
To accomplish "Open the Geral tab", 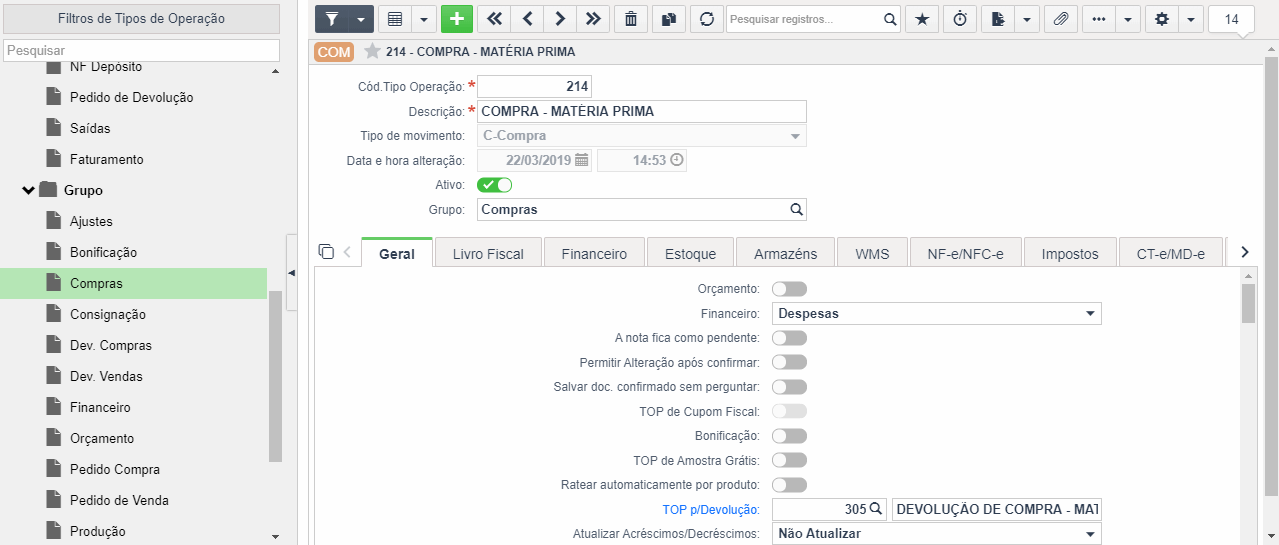I will pos(397,253).
